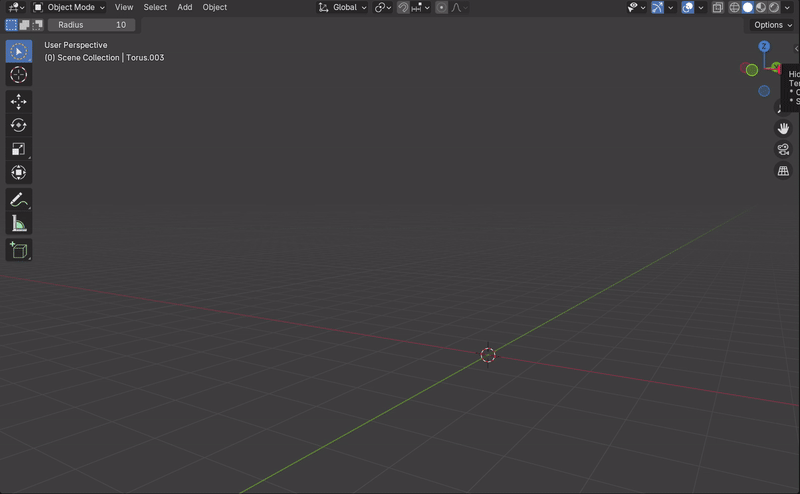This screenshot has height=494, width=800.
Task: Switch to Material Preview shading
Action: click(x=761, y=7)
